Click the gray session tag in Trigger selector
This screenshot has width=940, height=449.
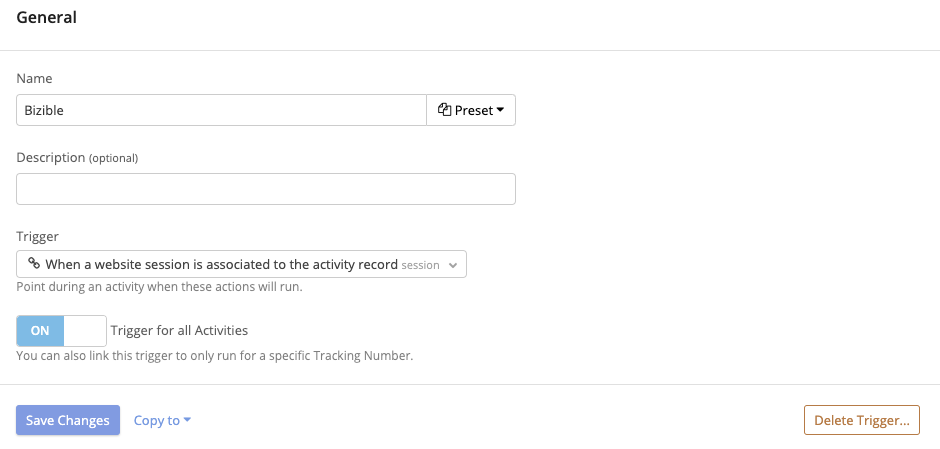point(420,265)
